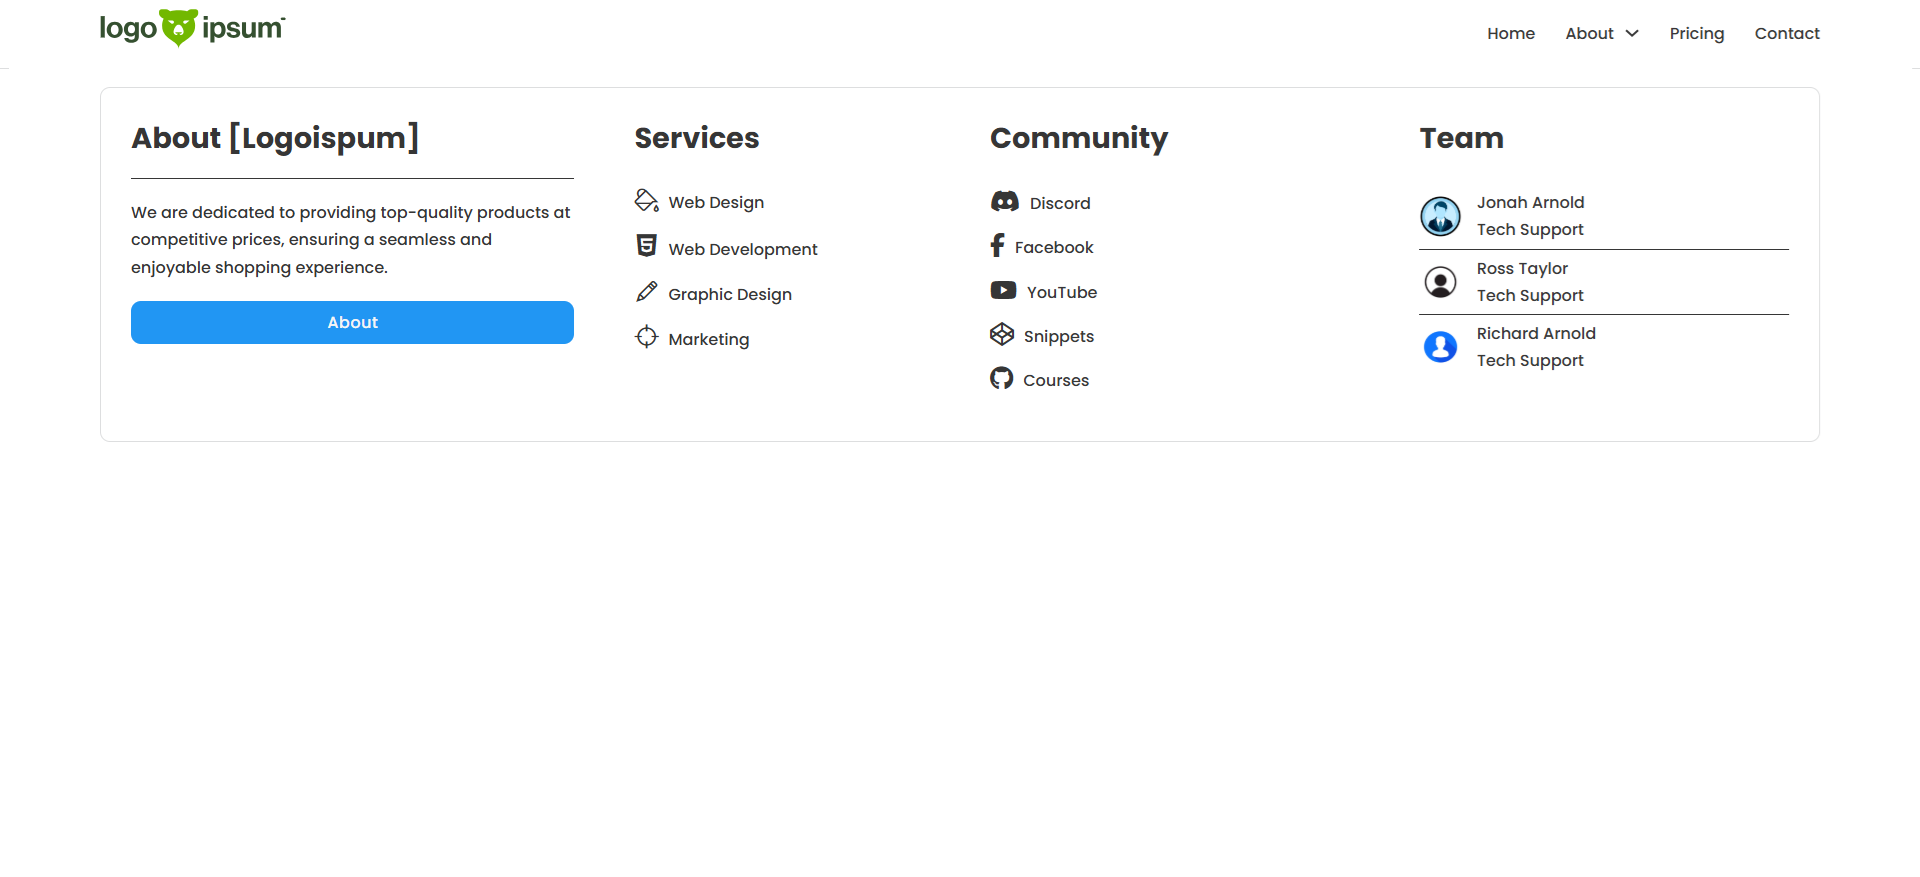
Task: Click Ross Taylor's avatar icon
Action: coord(1441,282)
